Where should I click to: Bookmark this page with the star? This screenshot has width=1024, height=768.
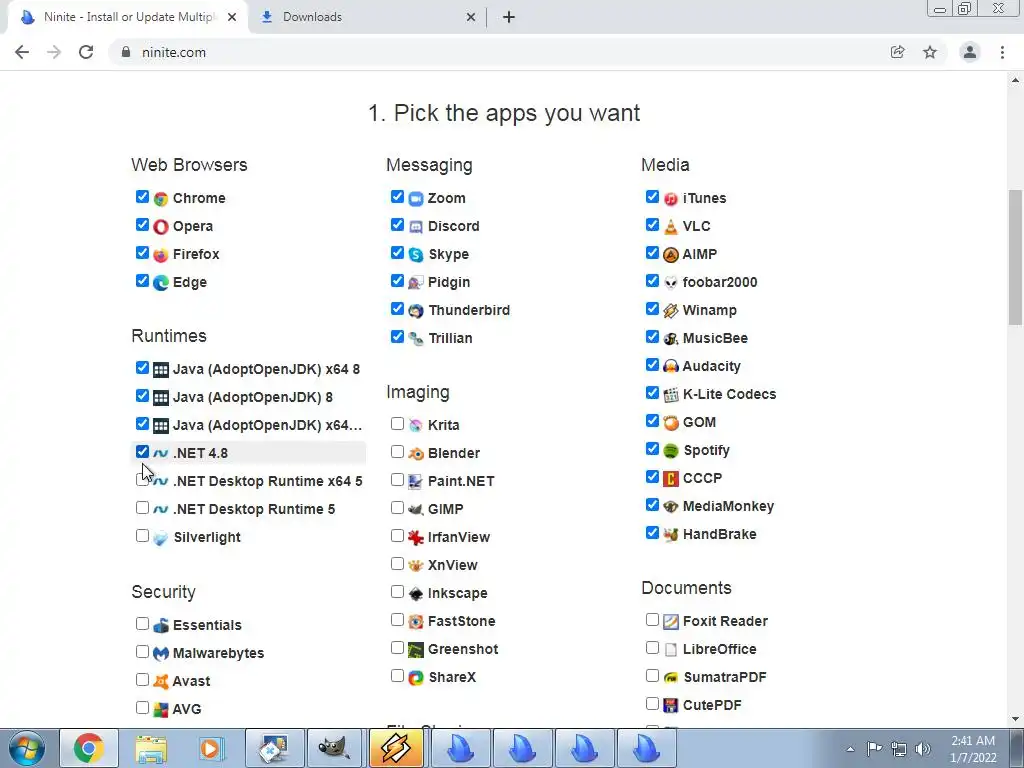(x=930, y=52)
